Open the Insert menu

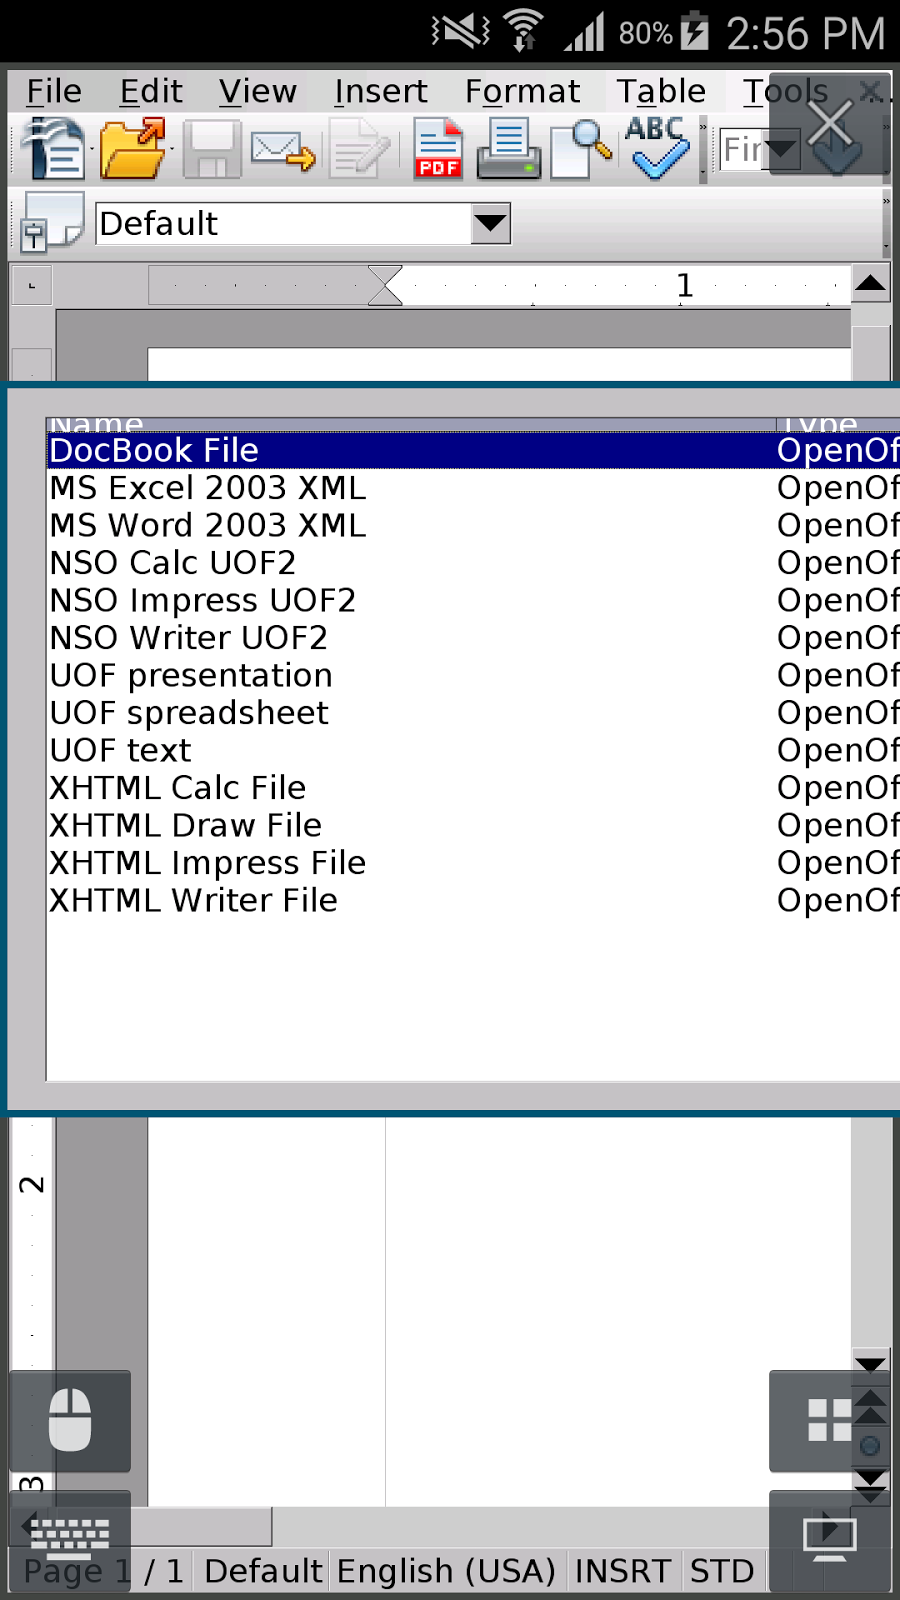pos(381,91)
